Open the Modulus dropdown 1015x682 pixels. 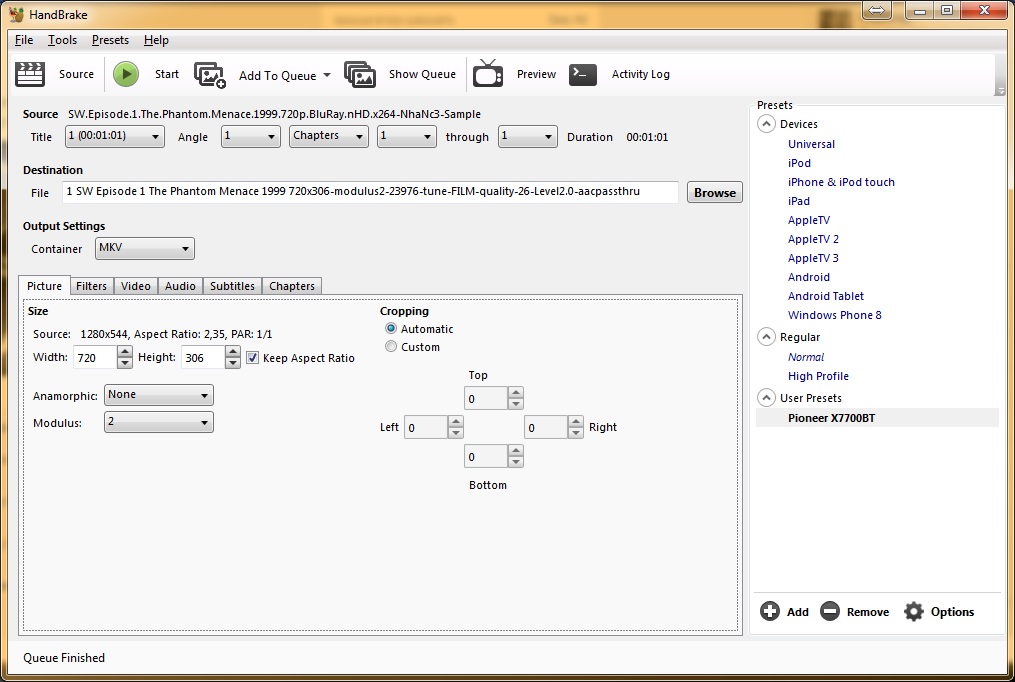coord(159,423)
